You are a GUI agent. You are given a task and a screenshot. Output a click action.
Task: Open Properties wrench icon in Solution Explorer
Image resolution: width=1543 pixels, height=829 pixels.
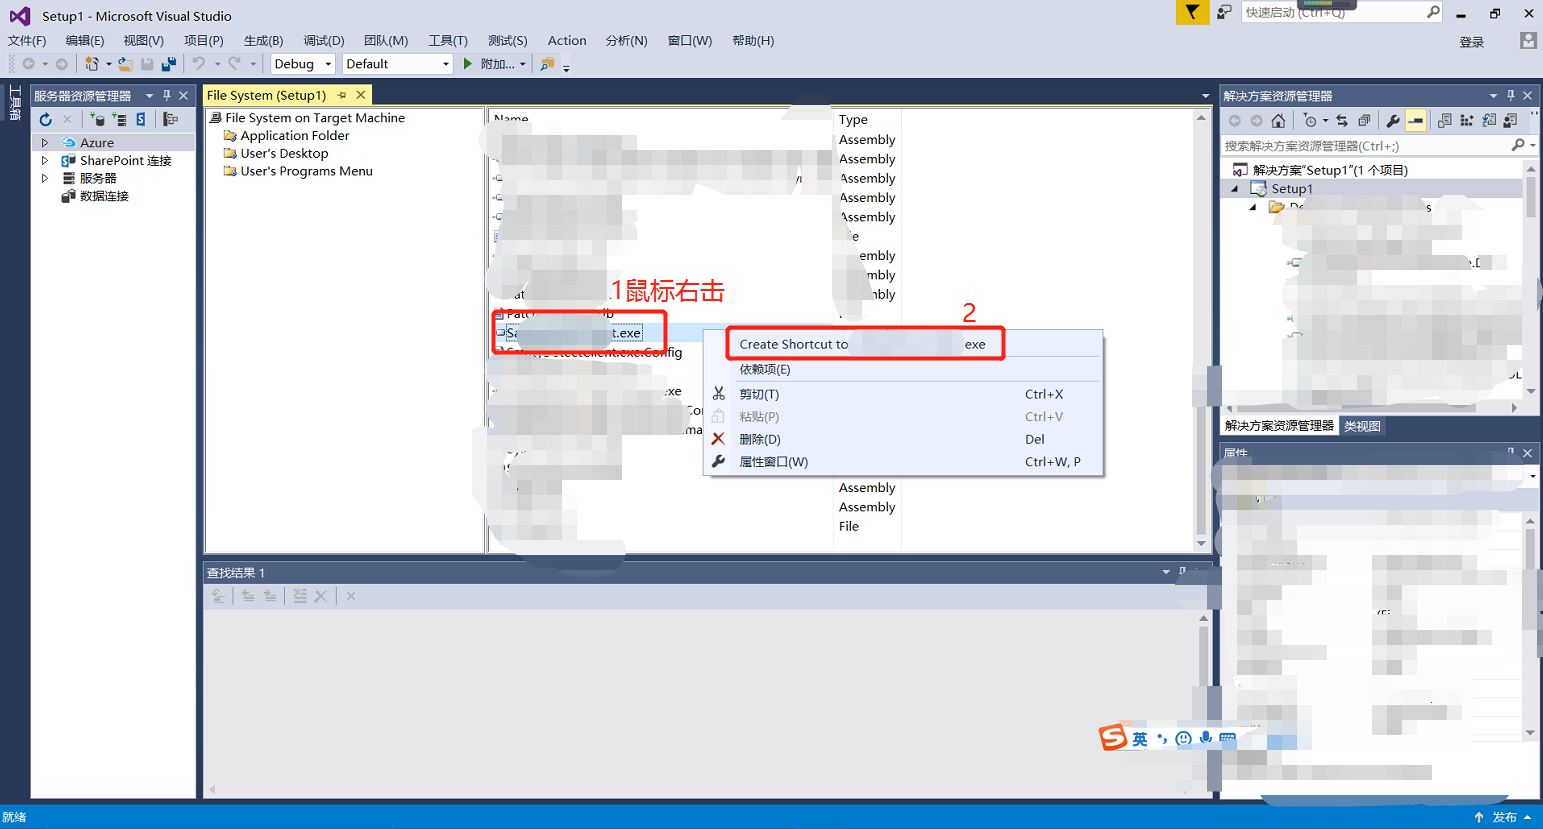pos(1392,121)
